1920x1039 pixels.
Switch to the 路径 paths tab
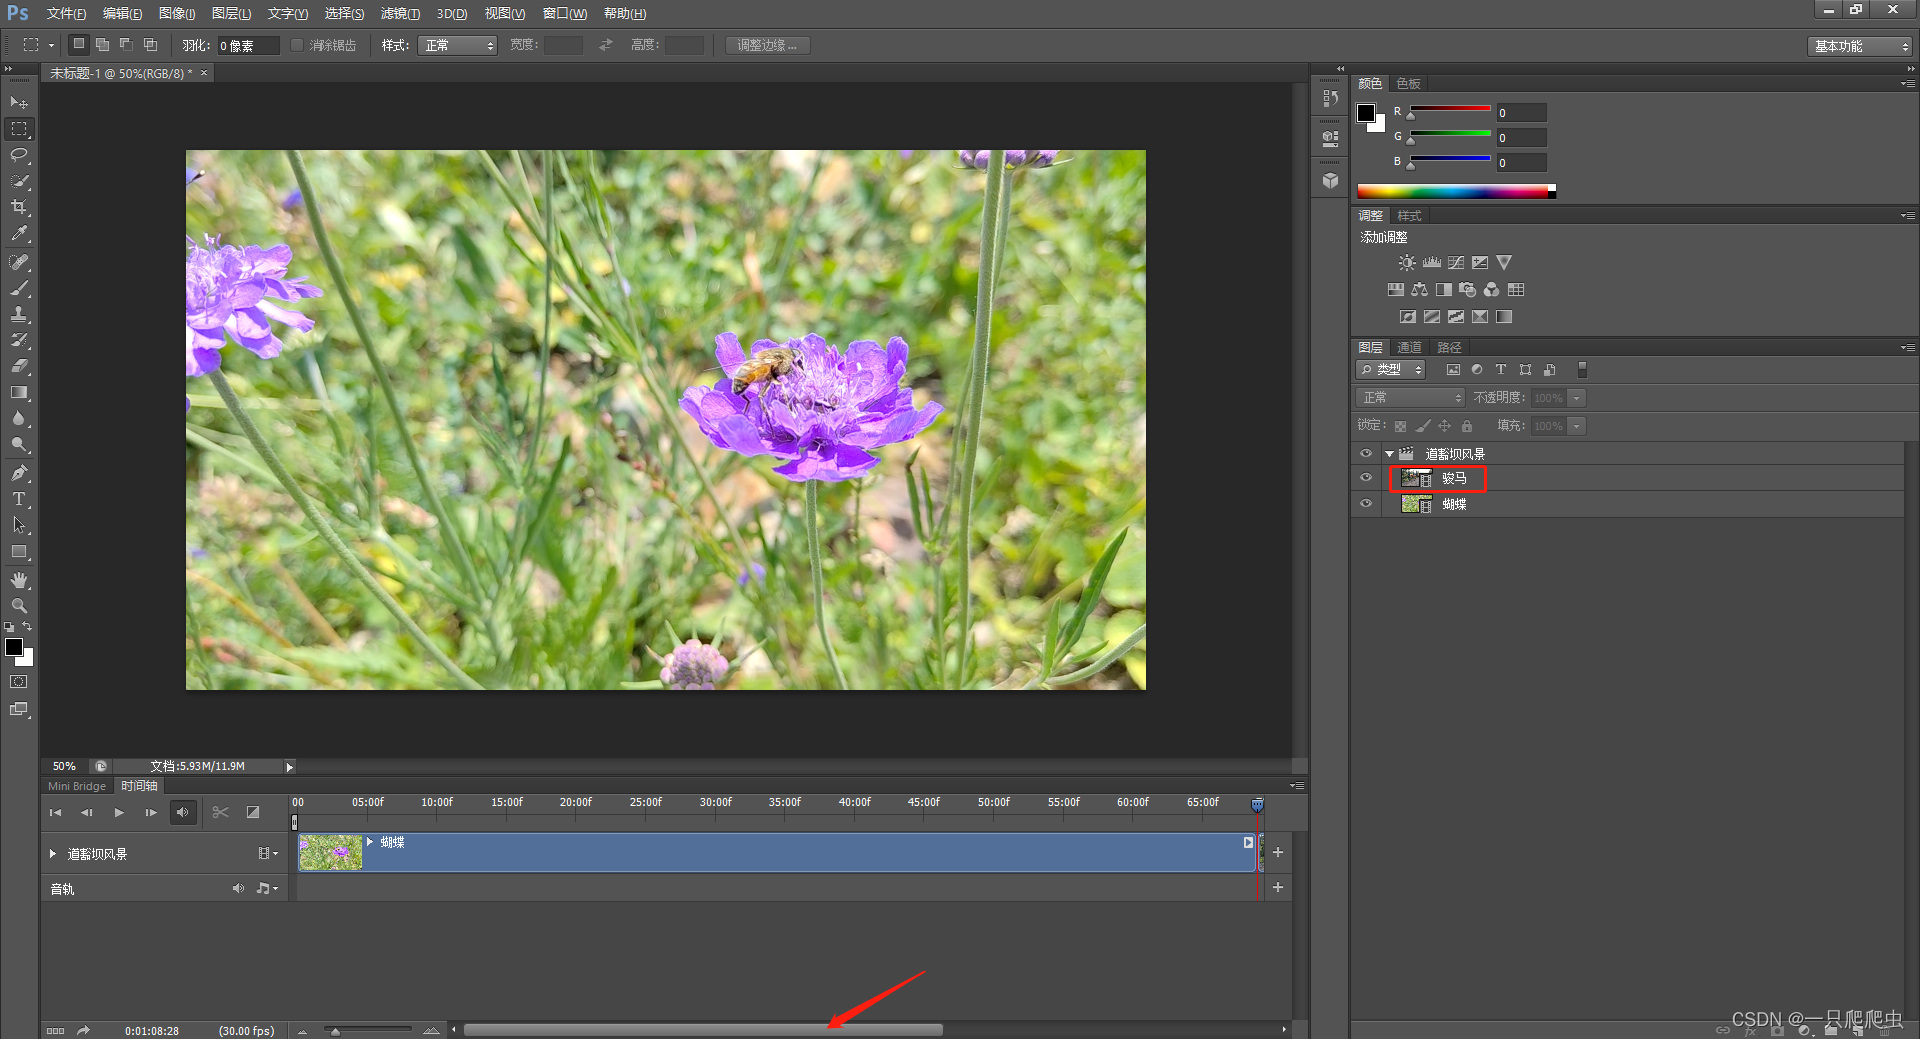(x=1449, y=347)
